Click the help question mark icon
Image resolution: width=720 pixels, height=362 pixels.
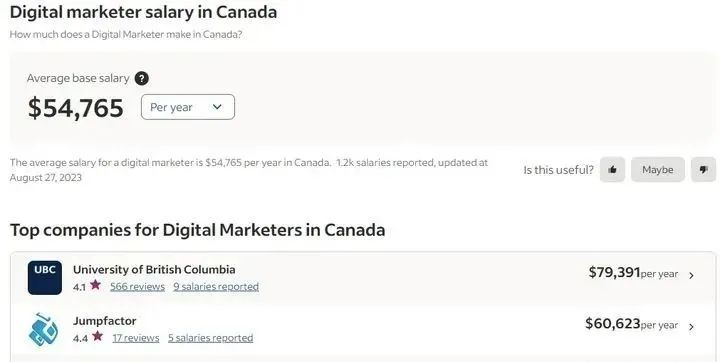(x=141, y=79)
